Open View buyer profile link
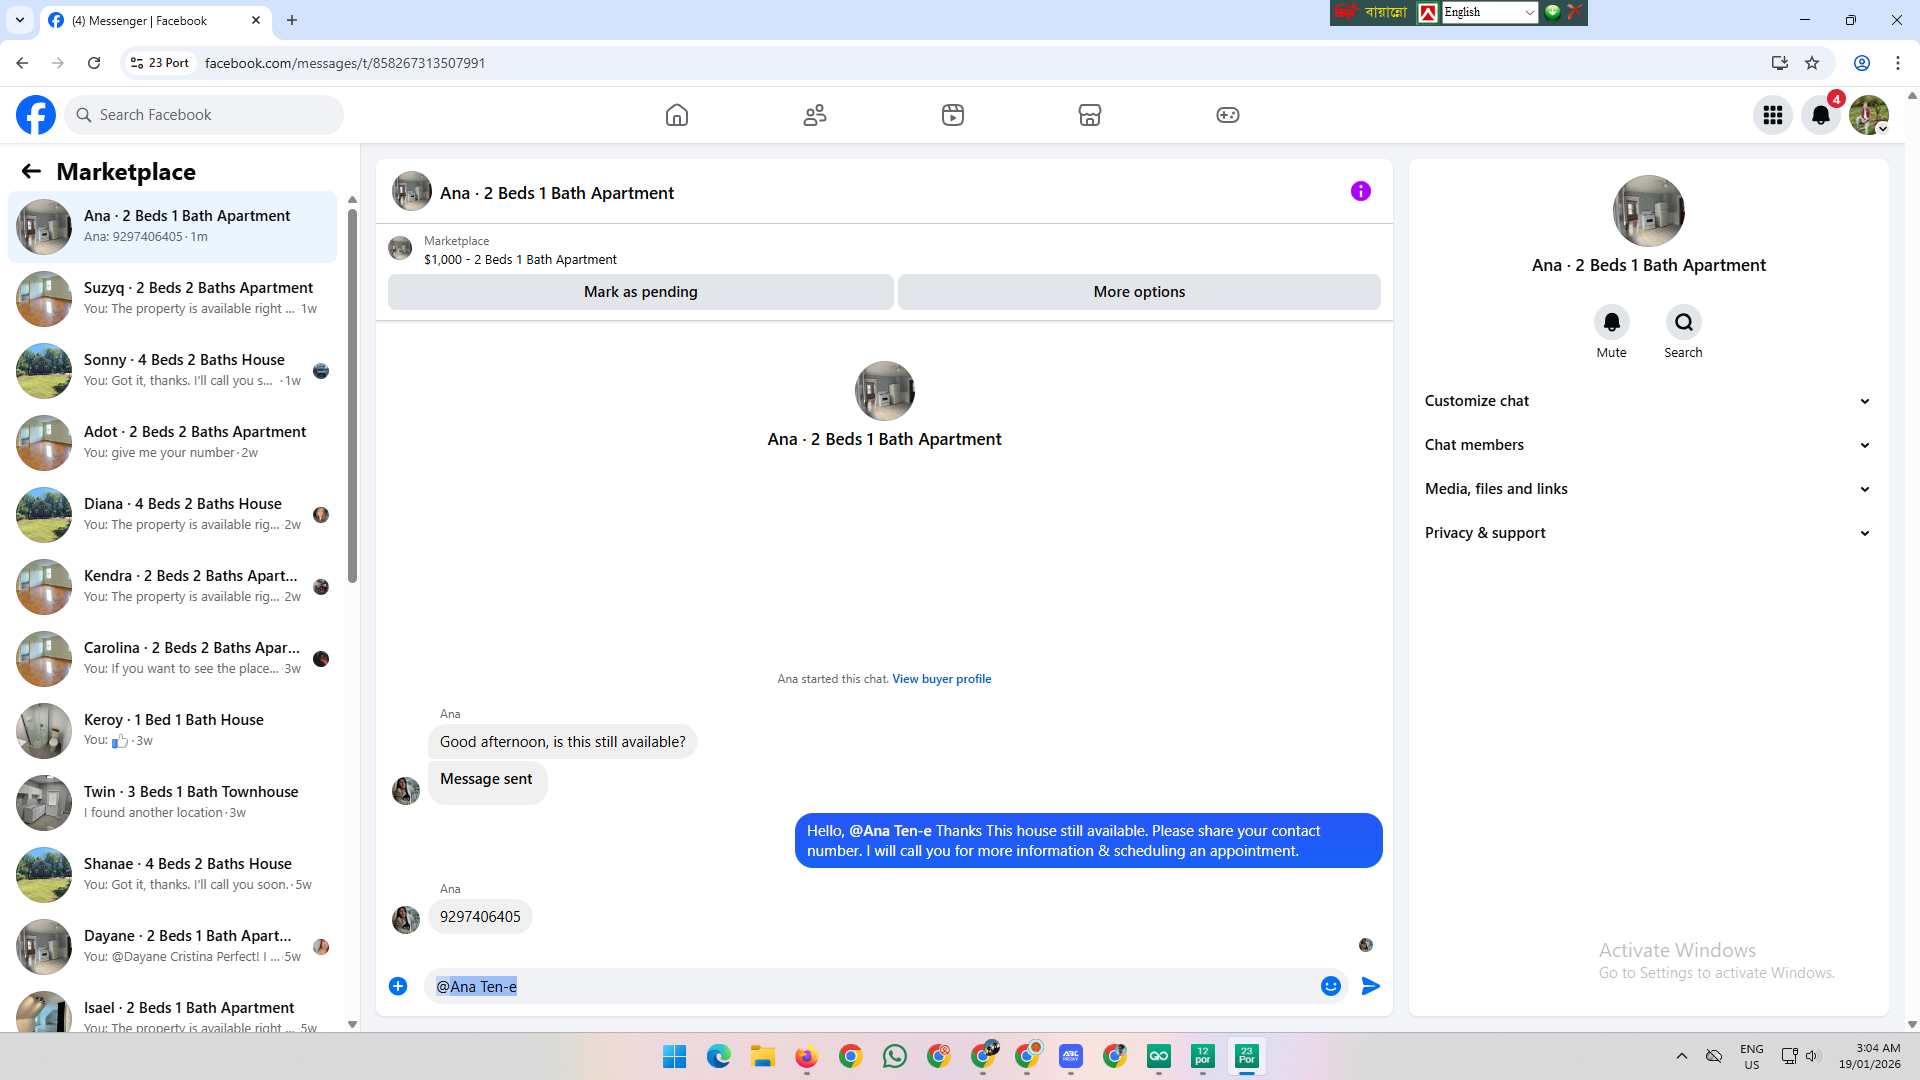This screenshot has height=1080, width=1920. 942,679
